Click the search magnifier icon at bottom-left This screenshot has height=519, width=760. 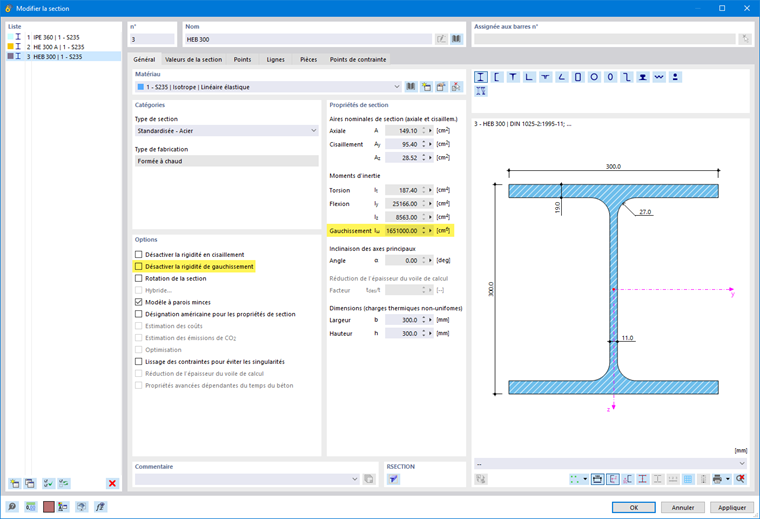[12, 507]
